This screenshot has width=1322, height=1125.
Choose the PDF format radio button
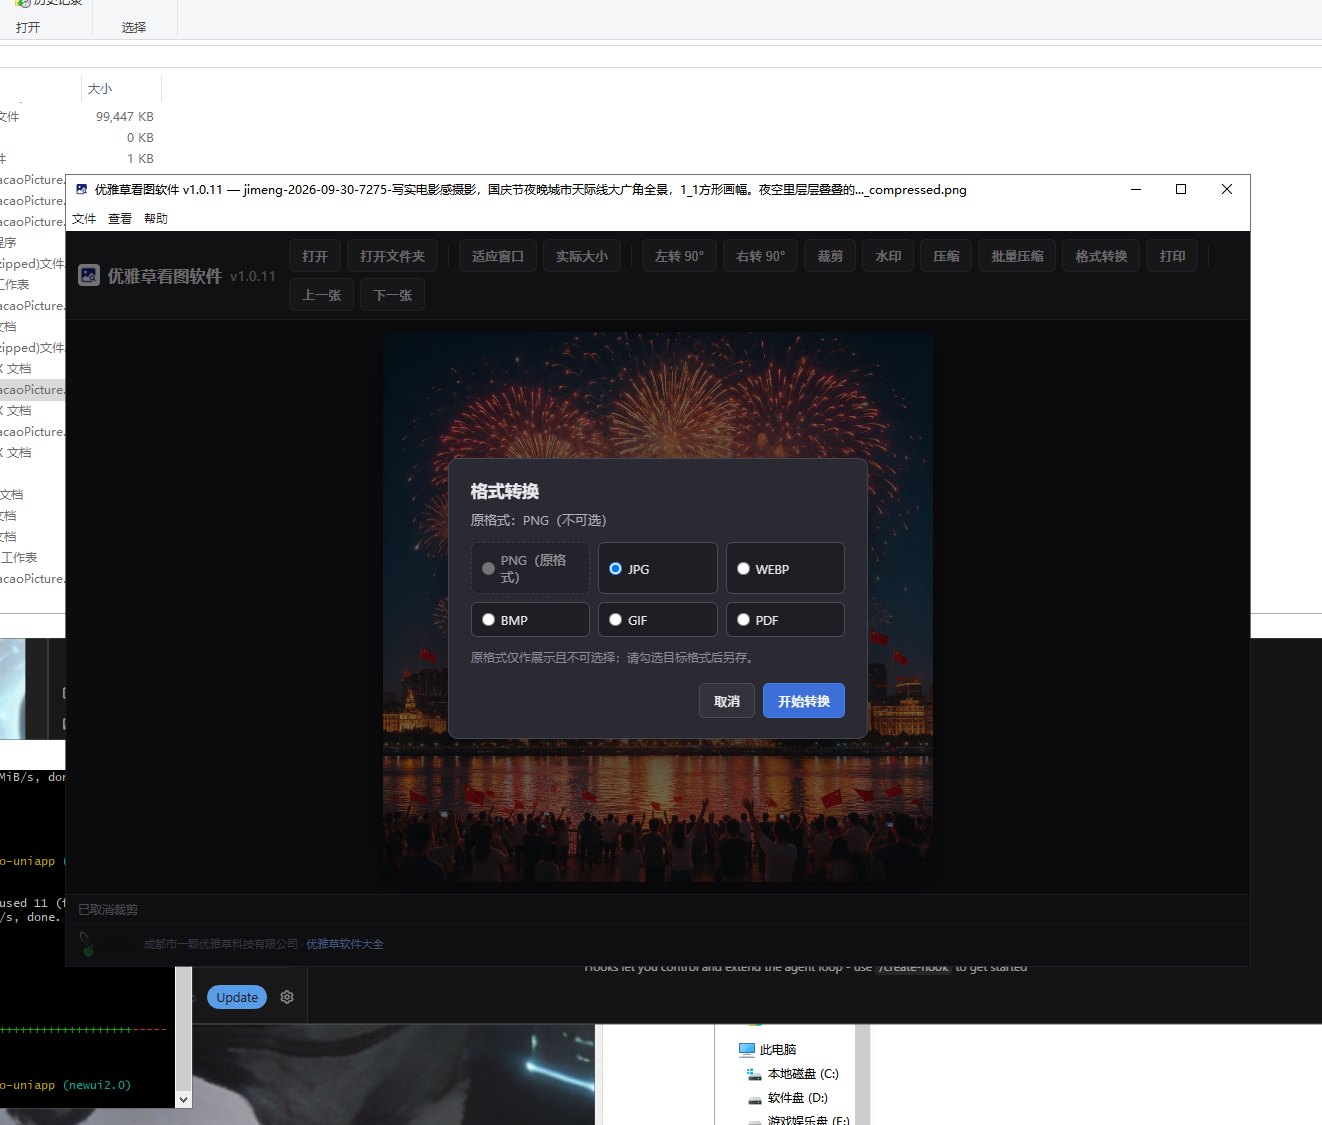(743, 619)
